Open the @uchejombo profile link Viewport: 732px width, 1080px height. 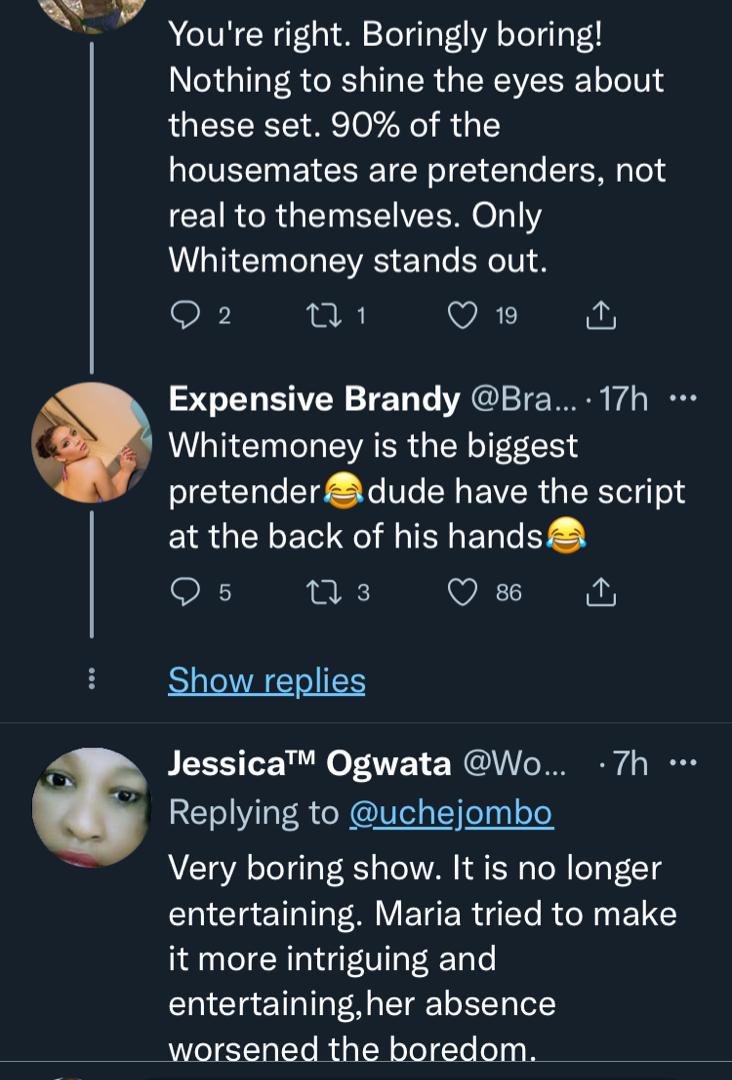[x=450, y=812]
